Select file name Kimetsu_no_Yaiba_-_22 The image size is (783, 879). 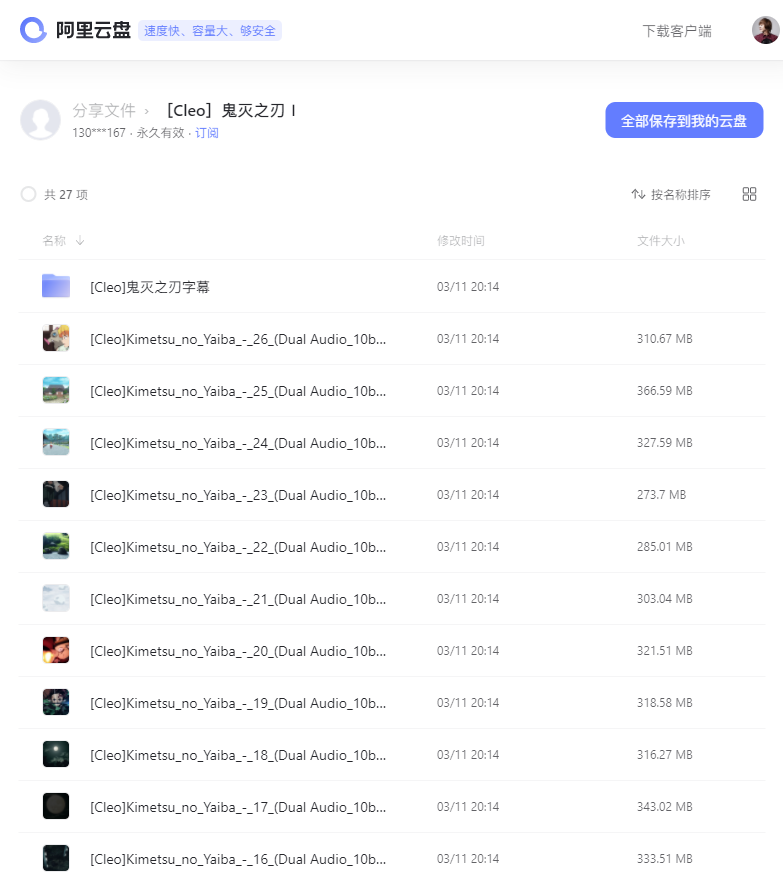238,547
